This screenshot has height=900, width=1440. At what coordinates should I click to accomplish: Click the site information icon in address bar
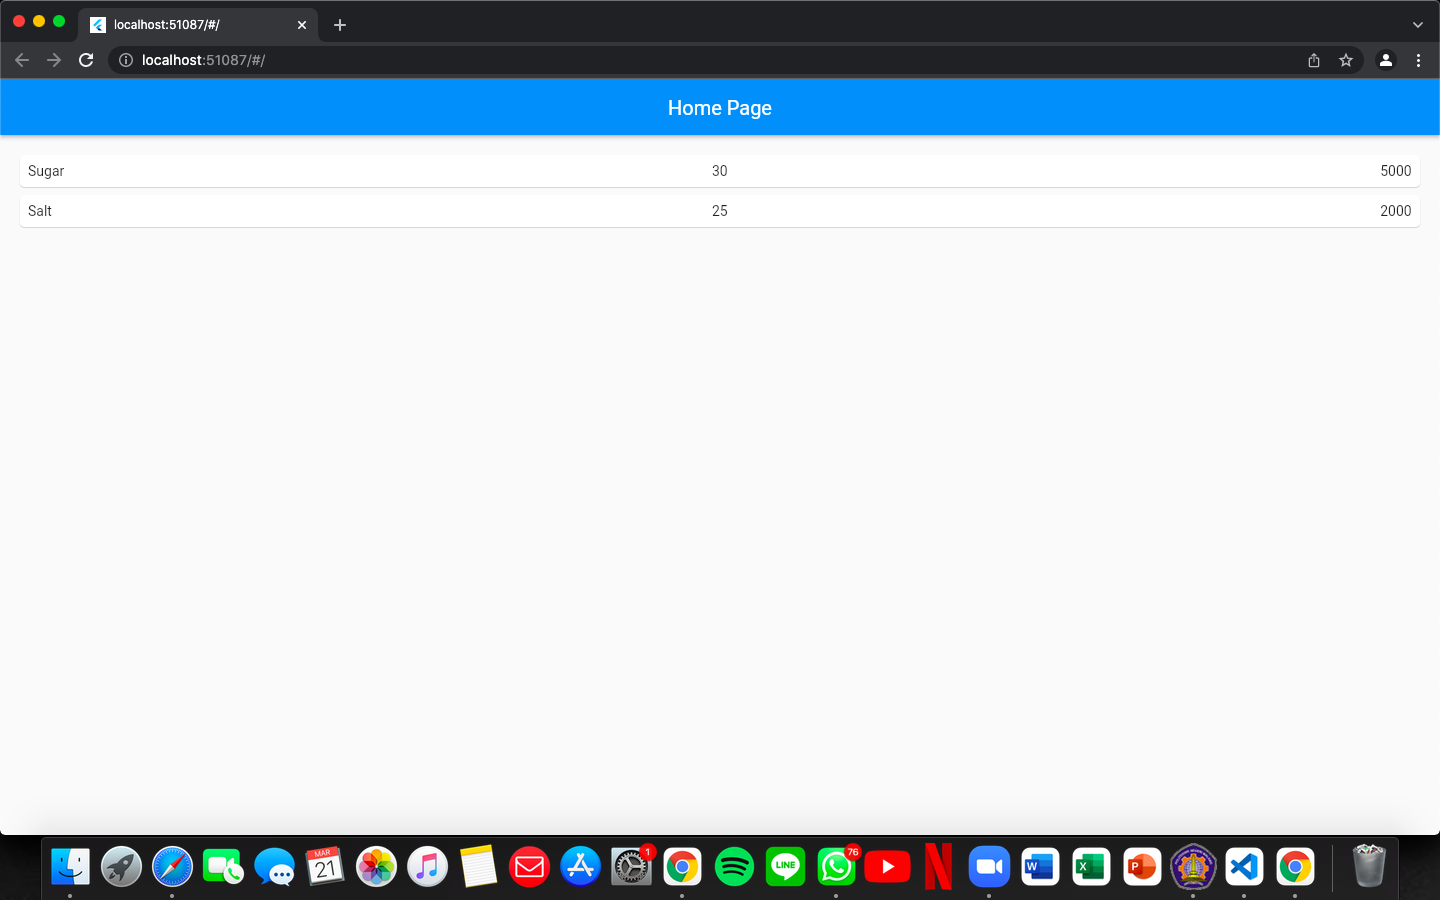[x=125, y=60]
